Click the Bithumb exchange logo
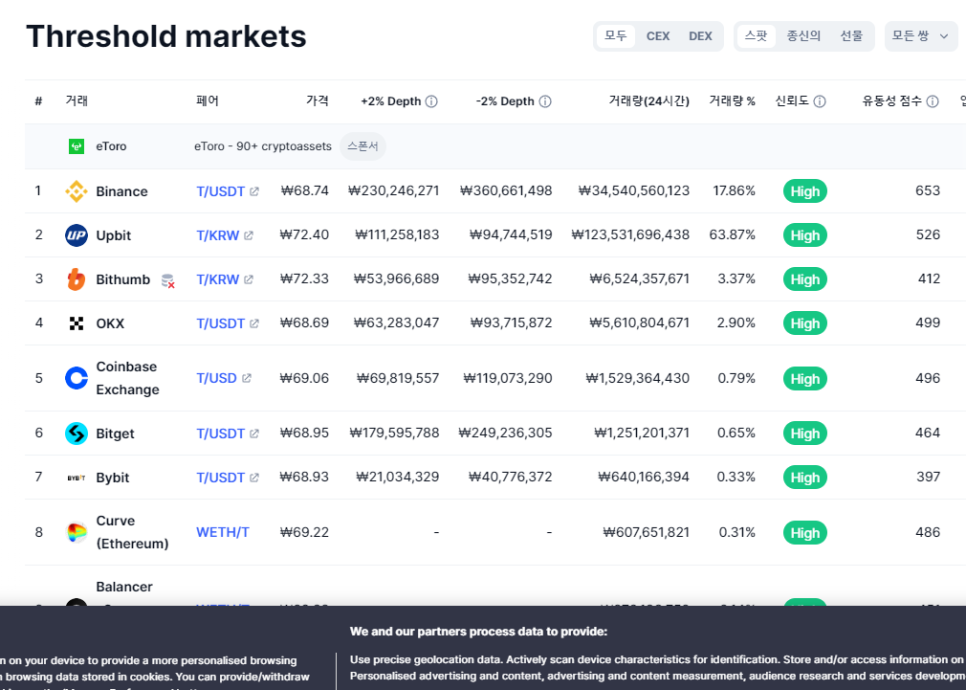 [76, 279]
